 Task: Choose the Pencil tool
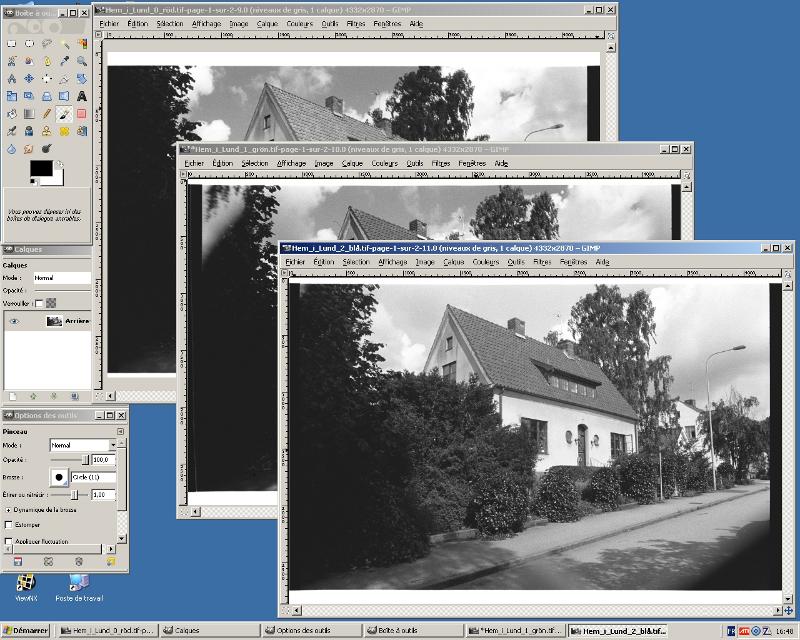(x=47, y=113)
